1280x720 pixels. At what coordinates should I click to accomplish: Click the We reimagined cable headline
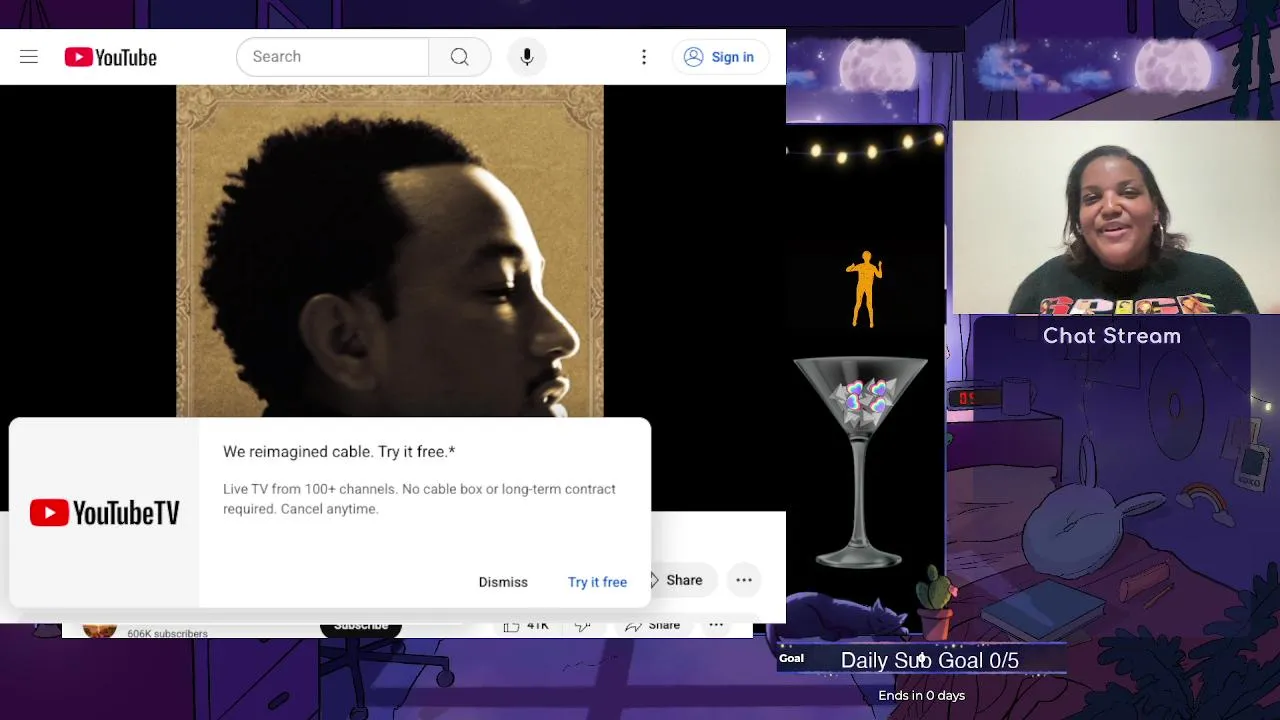click(x=339, y=452)
